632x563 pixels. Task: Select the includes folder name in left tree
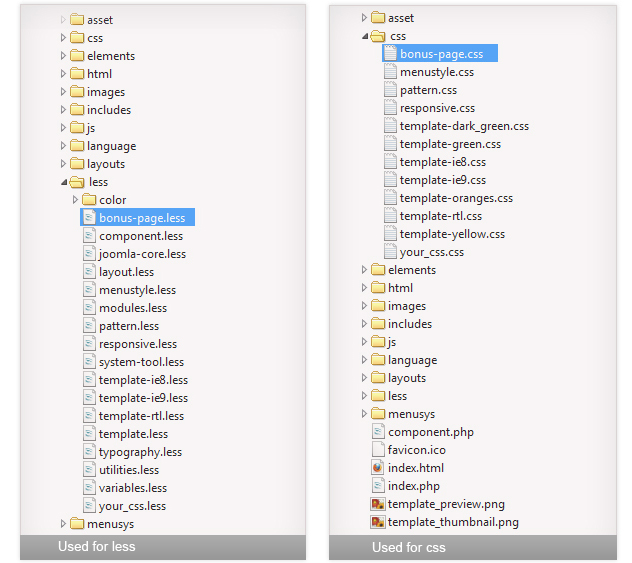pos(109,110)
